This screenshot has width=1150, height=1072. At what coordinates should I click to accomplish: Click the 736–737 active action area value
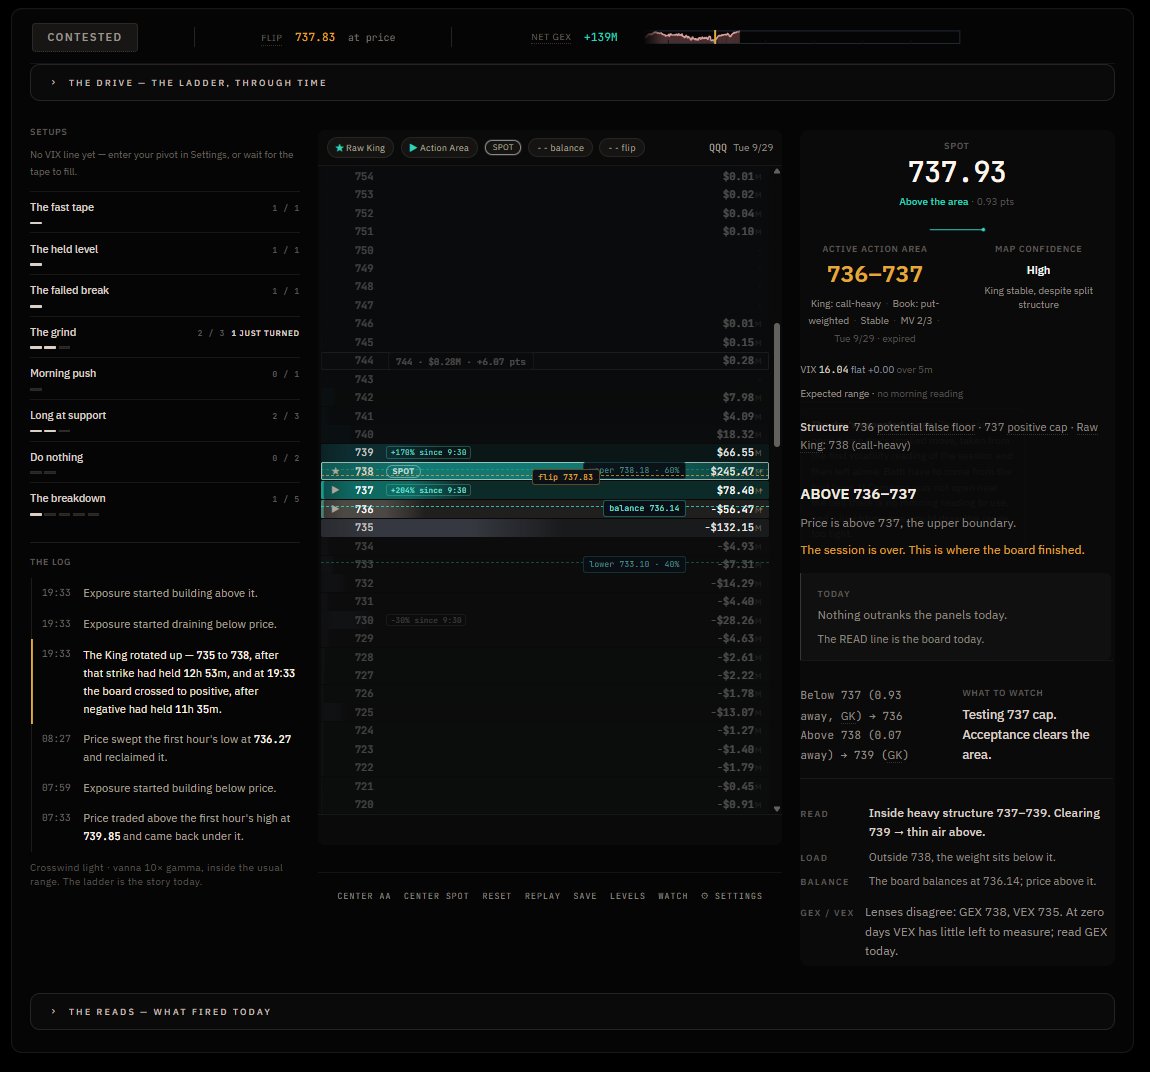click(874, 274)
